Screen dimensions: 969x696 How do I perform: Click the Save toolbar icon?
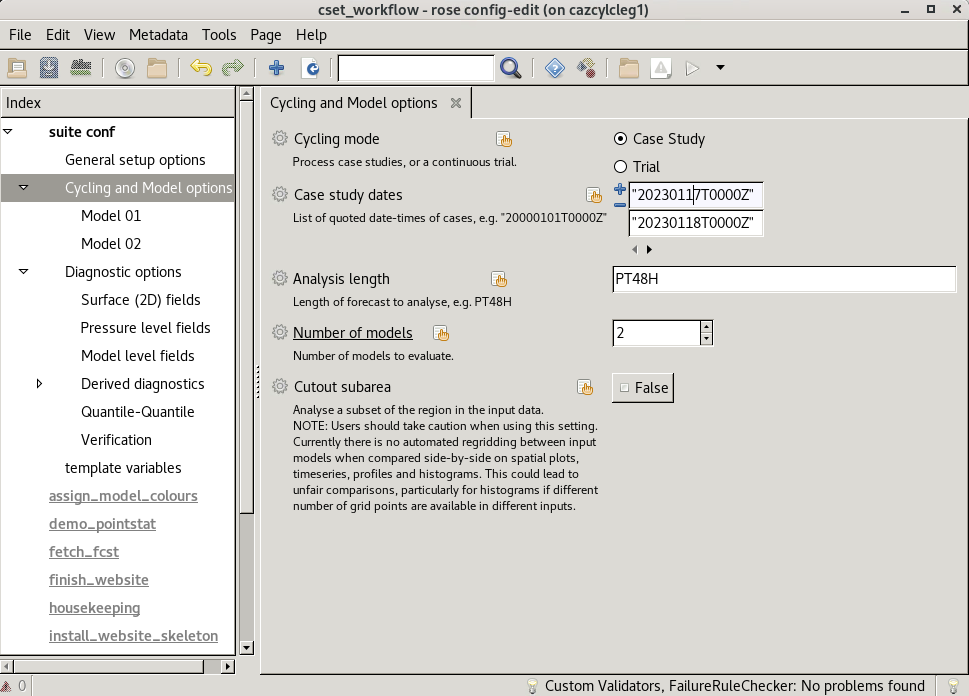coord(49,67)
